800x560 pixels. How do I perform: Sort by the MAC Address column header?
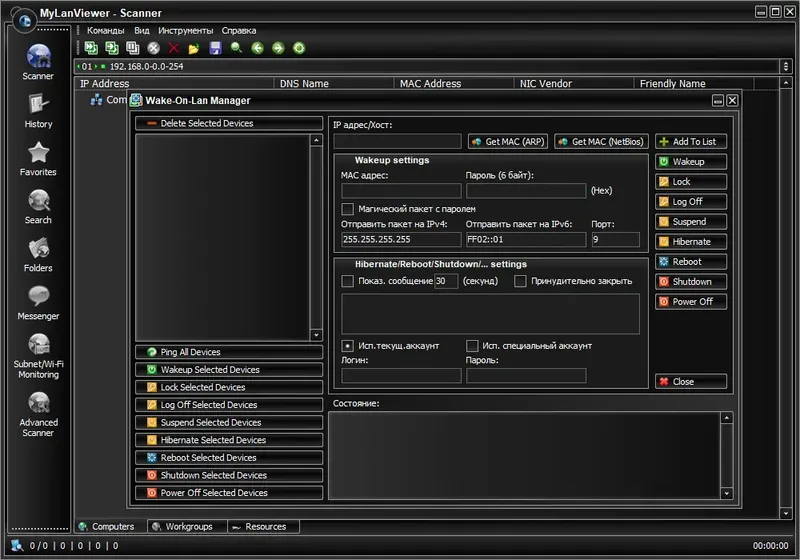[x=454, y=84]
